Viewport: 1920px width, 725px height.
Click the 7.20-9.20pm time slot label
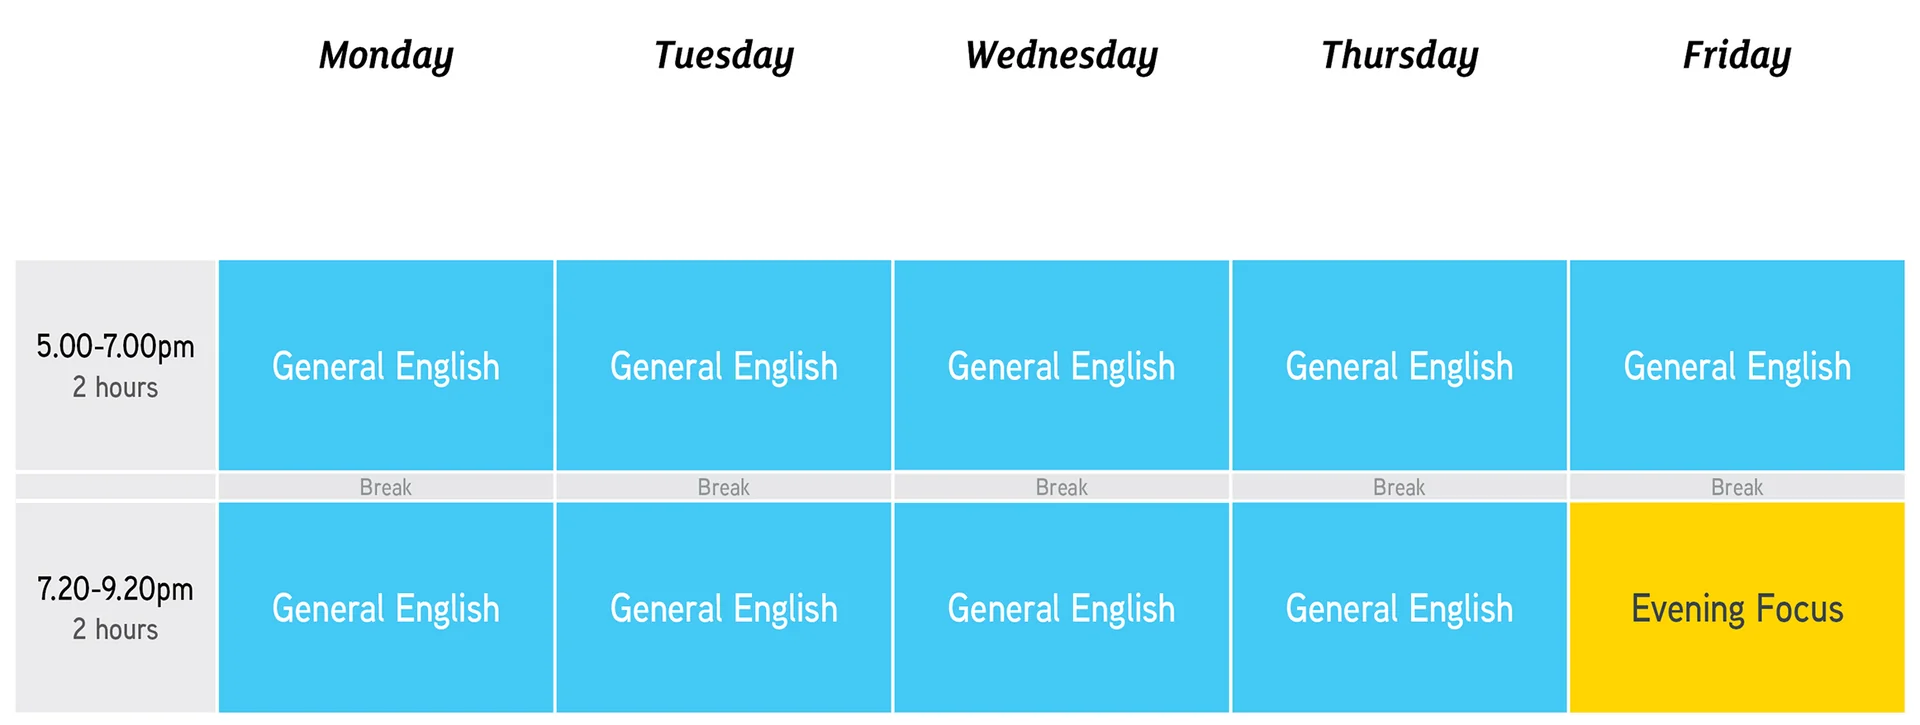coord(115,608)
